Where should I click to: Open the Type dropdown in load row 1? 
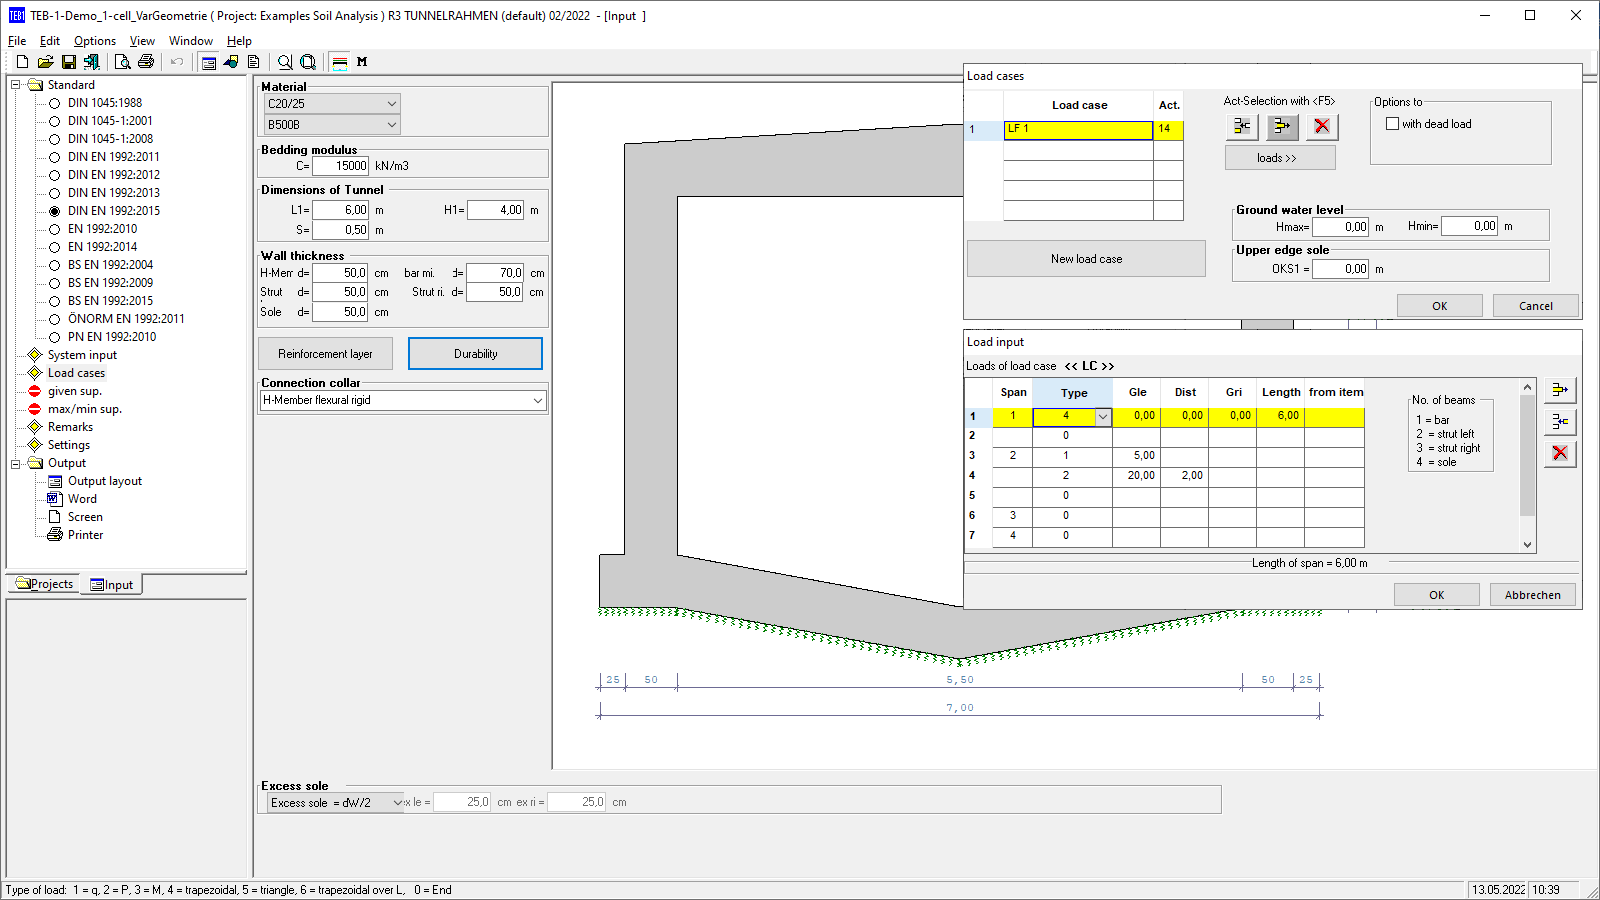1103,417
